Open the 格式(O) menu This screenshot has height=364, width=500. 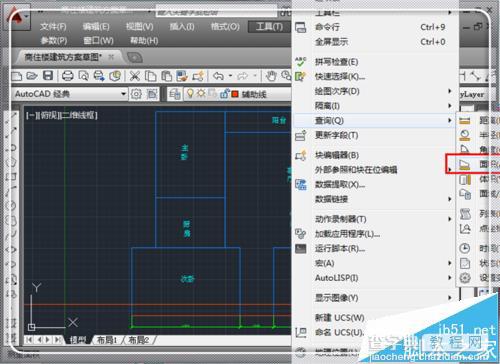tap(225, 26)
